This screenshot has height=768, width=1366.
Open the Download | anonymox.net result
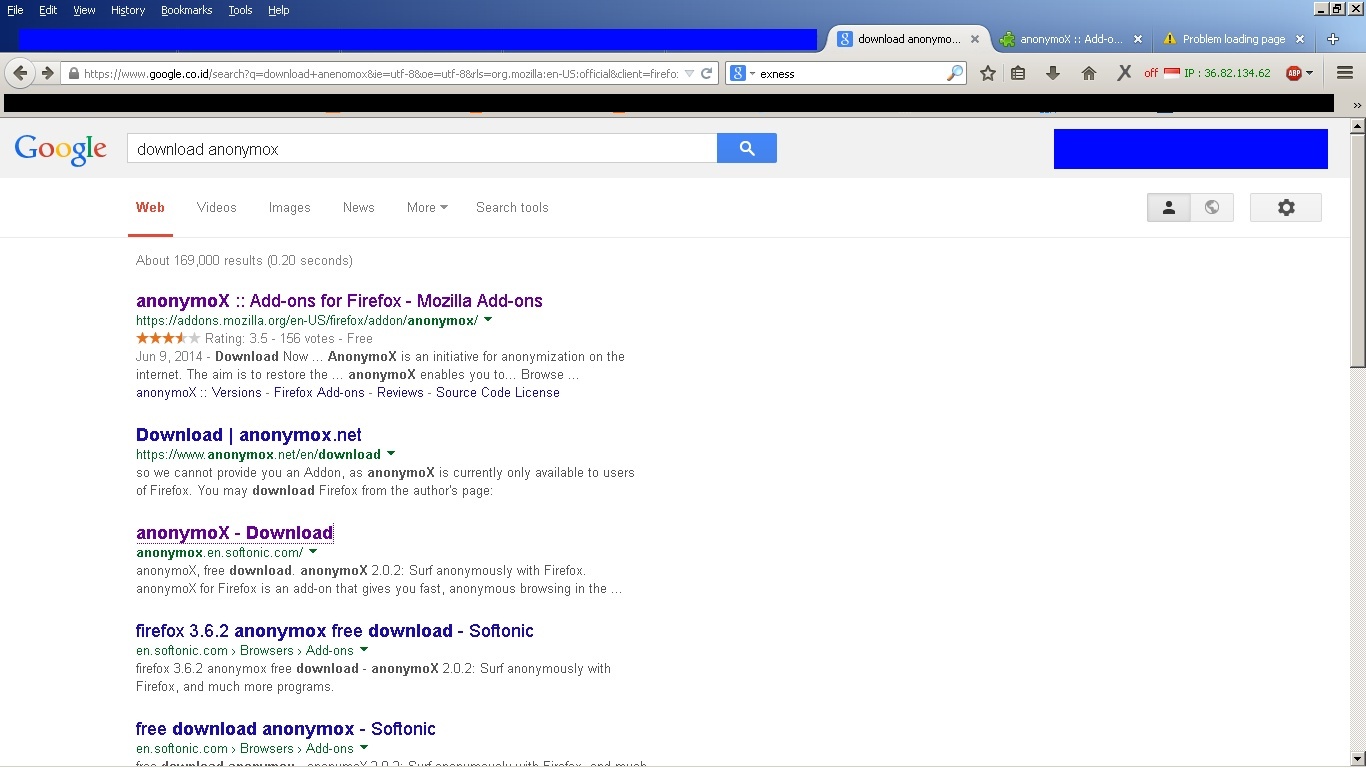(248, 435)
